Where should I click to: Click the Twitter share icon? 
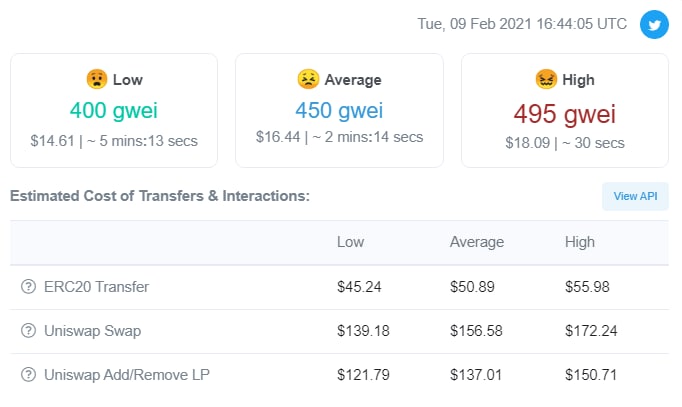[x=654, y=24]
